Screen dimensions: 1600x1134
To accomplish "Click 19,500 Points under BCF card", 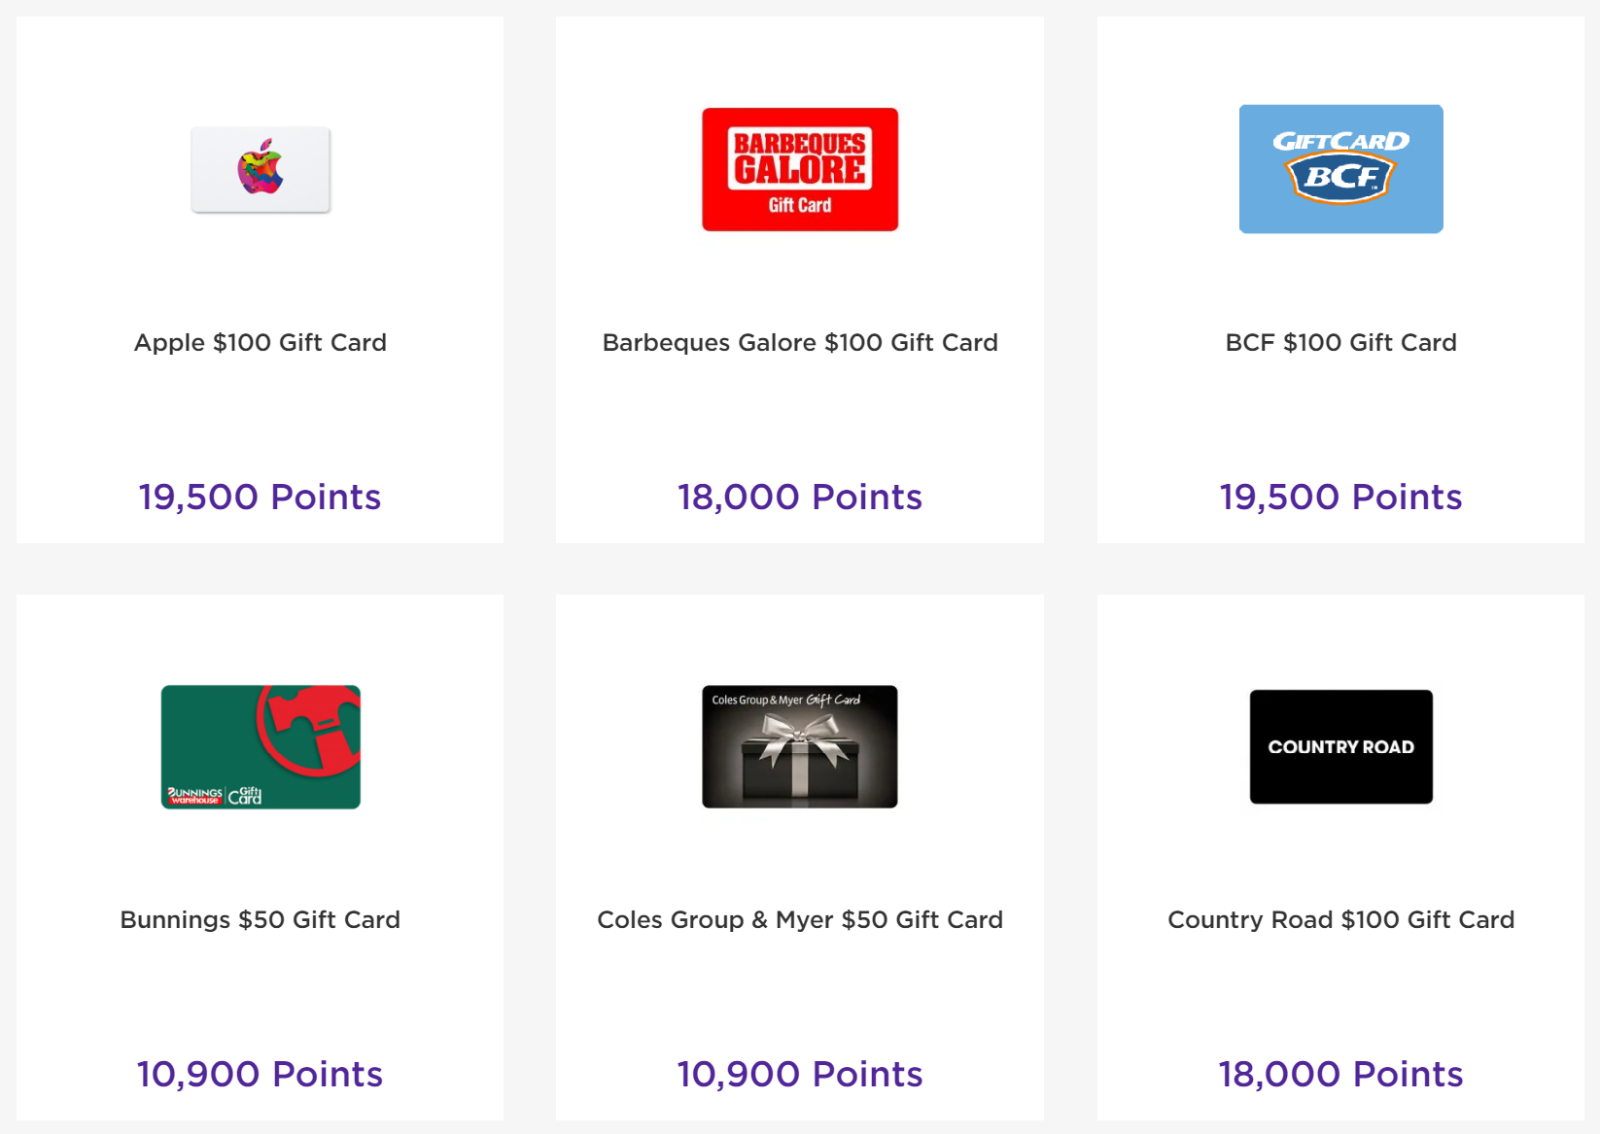I will tap(1341, 497).
